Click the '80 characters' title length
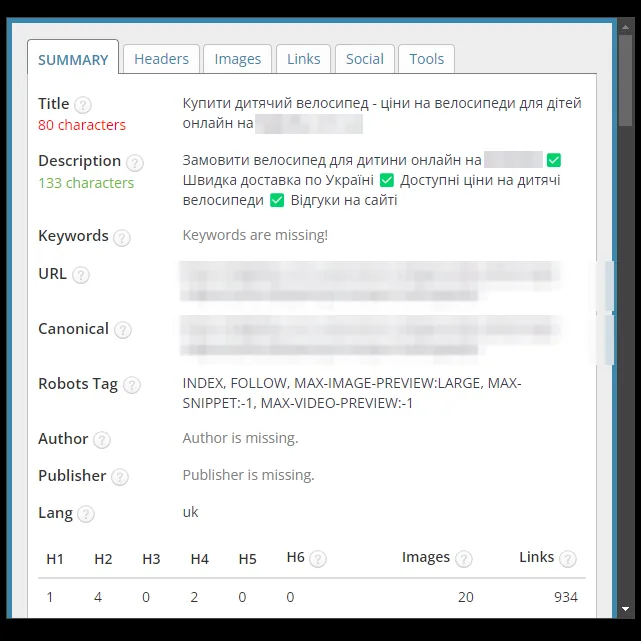Screen dimensions: 641x641 click(82, 125)
